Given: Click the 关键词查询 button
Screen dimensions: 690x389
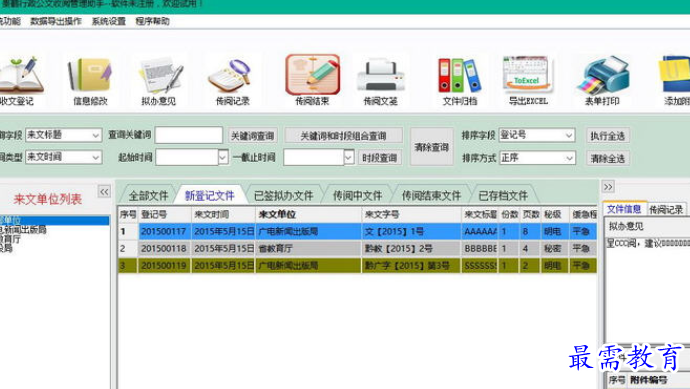Looking at the screenshot, I should point(253,136).
